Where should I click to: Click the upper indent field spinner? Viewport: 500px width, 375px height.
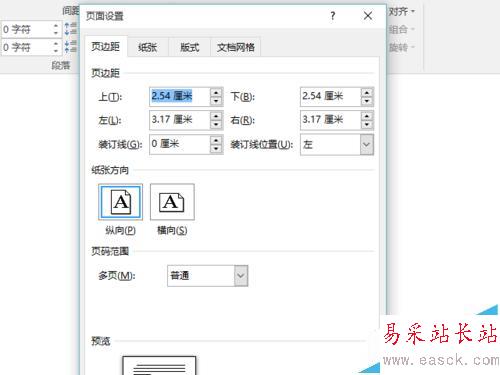click(56, 29)
